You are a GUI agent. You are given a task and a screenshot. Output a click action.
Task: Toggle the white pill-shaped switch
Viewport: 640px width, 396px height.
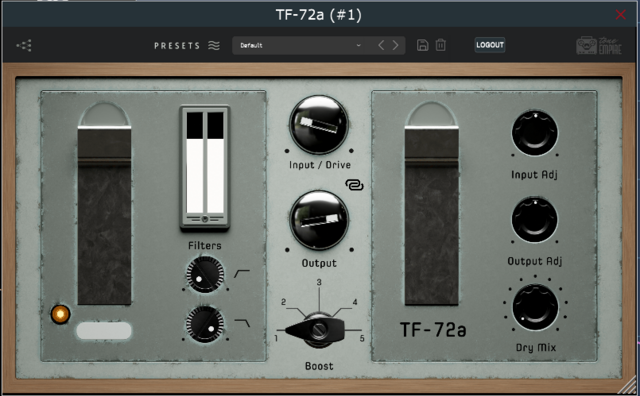(x=104, y=331)
